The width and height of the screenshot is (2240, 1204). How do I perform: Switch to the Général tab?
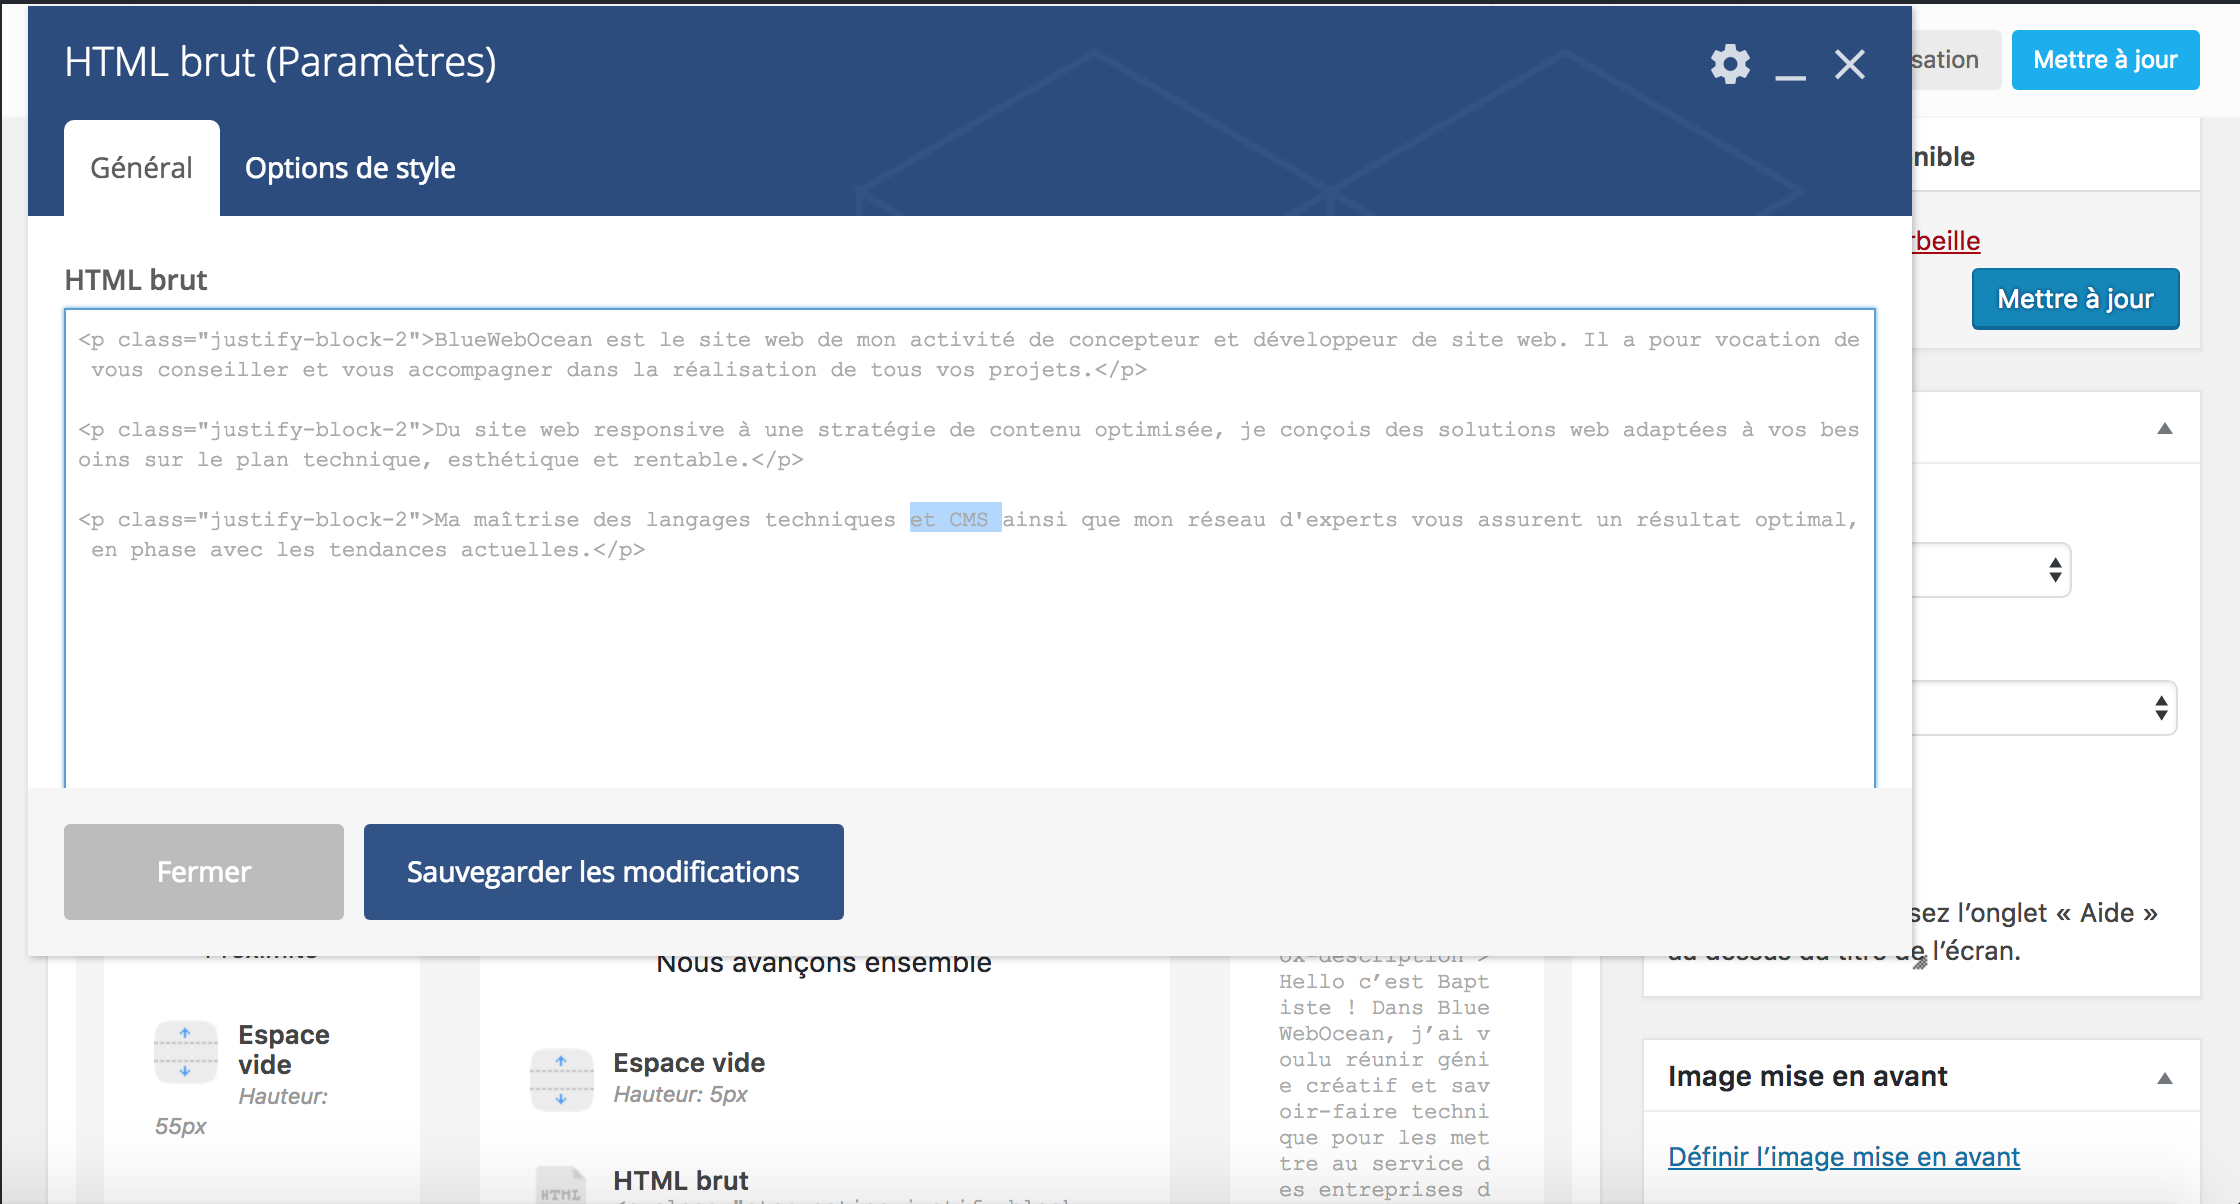(141, 168)
